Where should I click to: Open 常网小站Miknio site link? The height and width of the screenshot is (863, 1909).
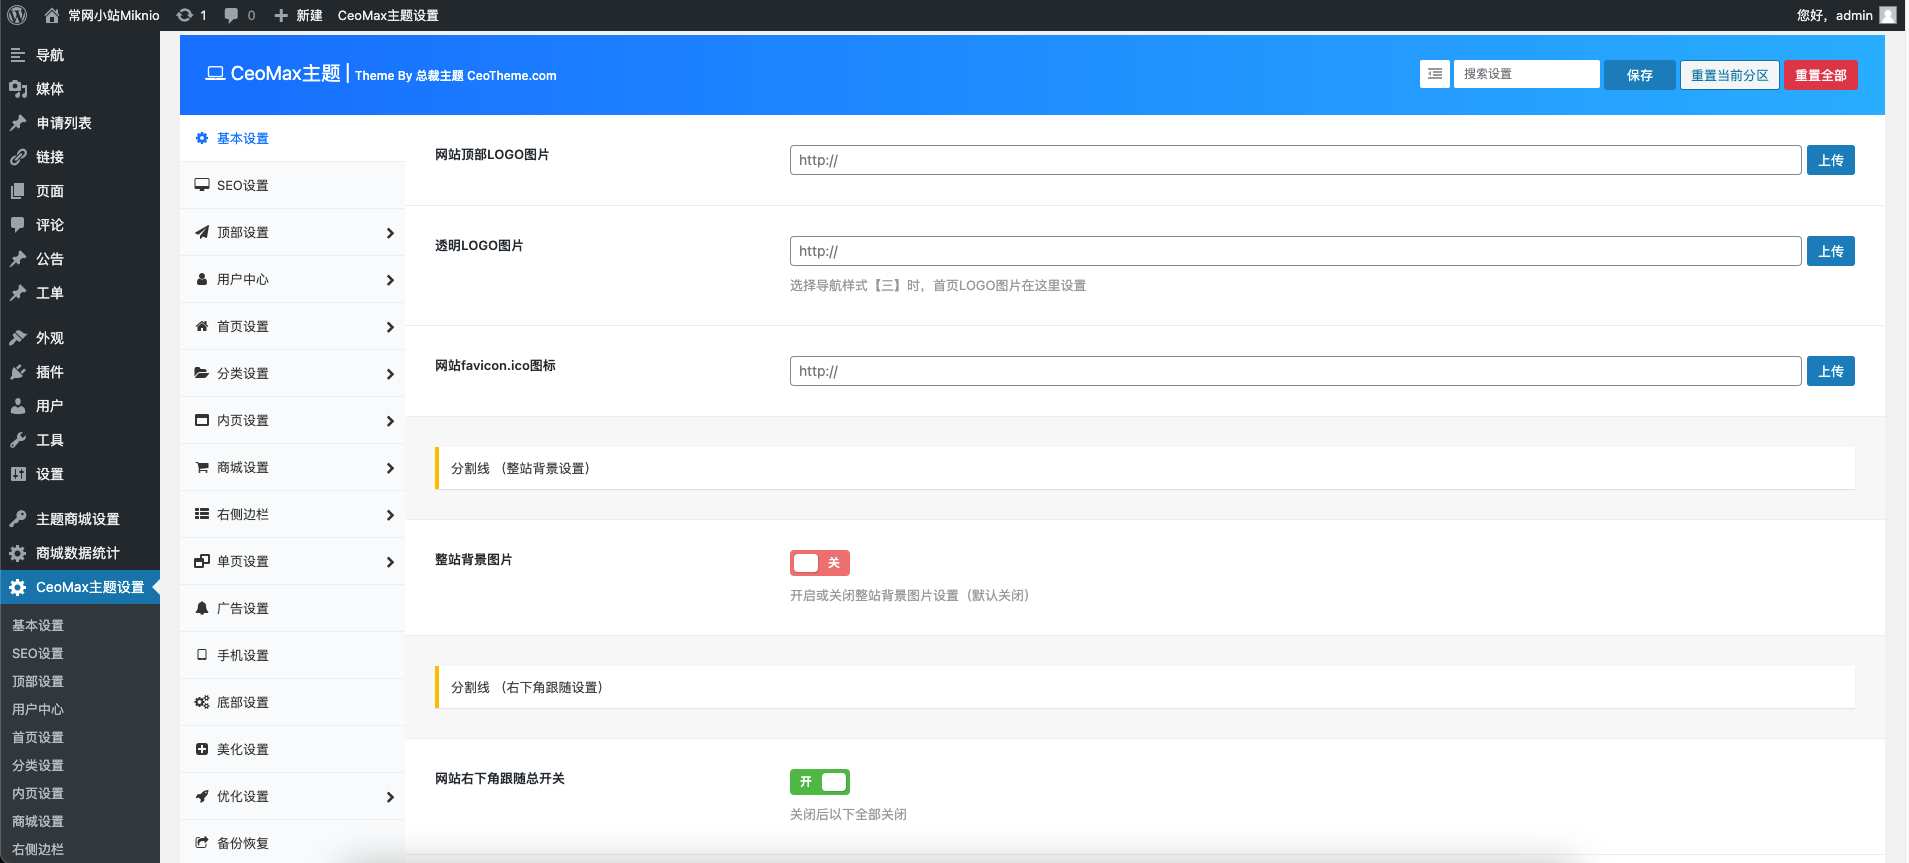coord(102,15)
